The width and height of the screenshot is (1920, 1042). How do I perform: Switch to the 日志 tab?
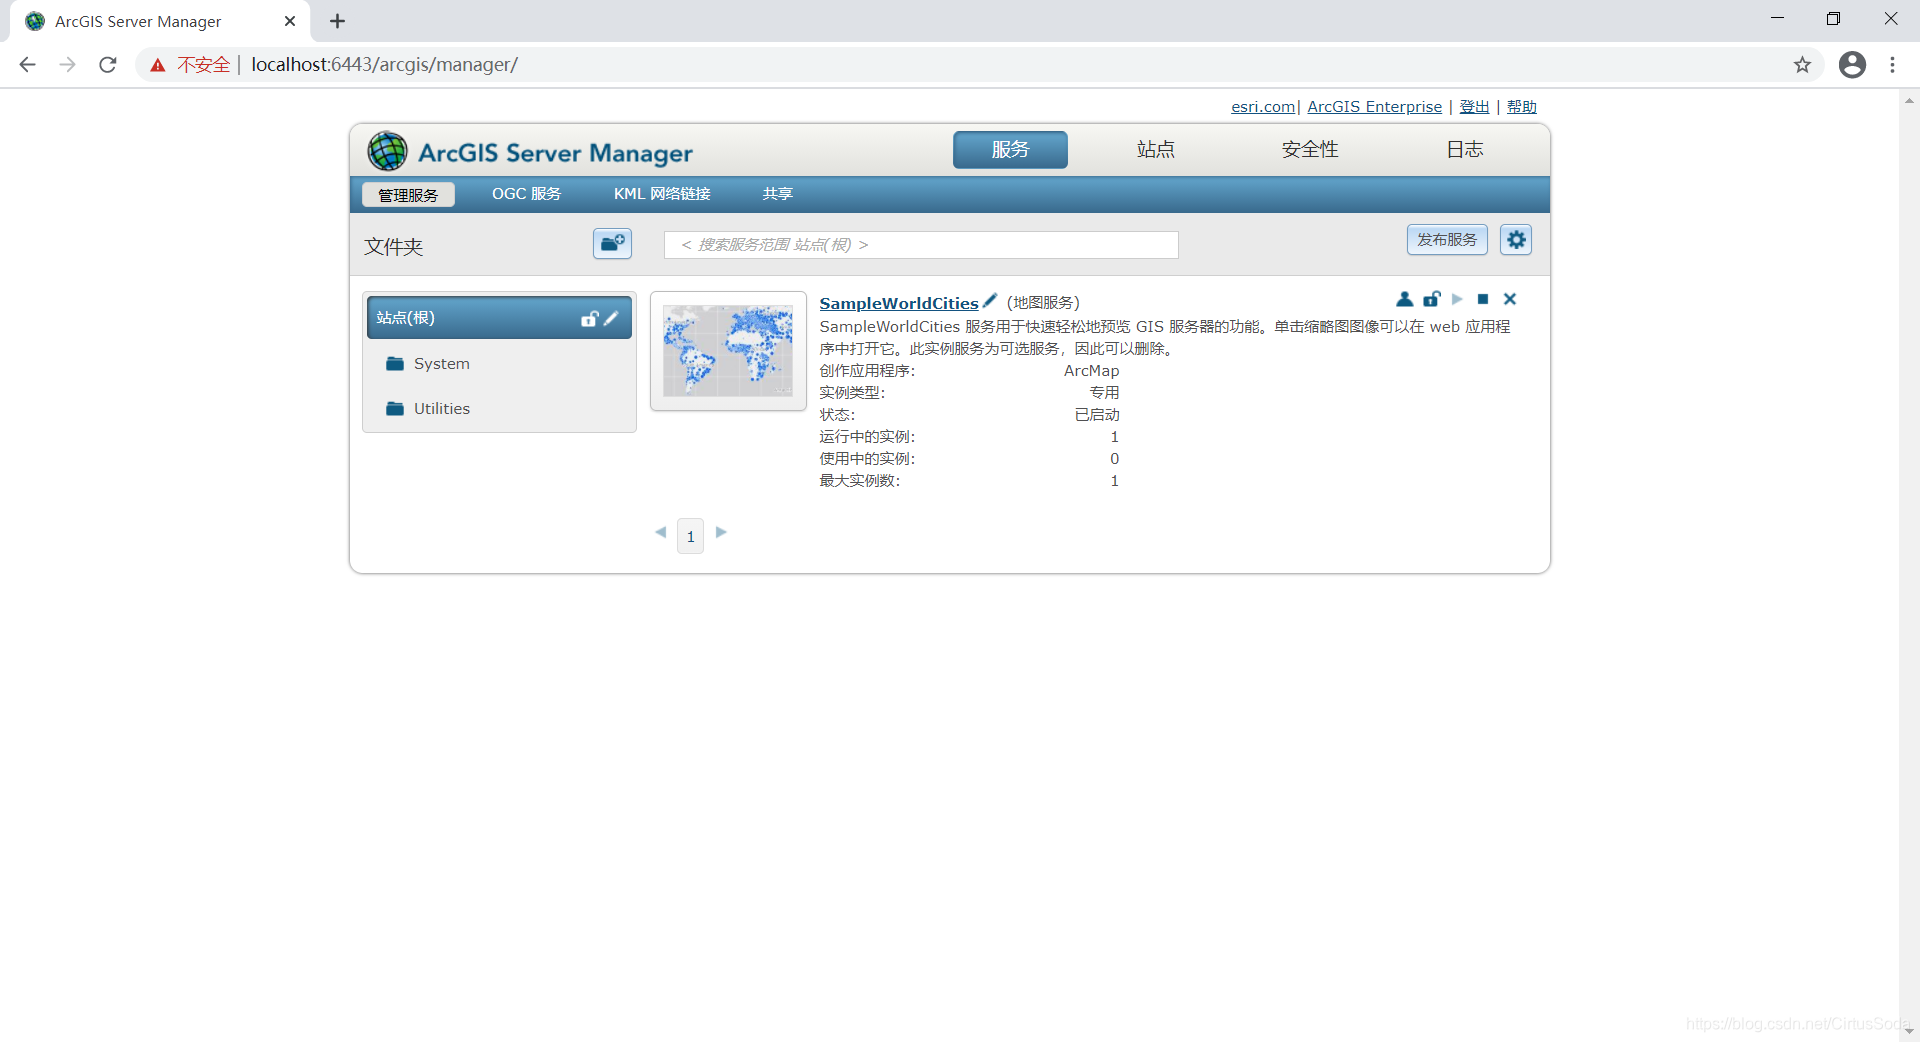point(1465,150)
